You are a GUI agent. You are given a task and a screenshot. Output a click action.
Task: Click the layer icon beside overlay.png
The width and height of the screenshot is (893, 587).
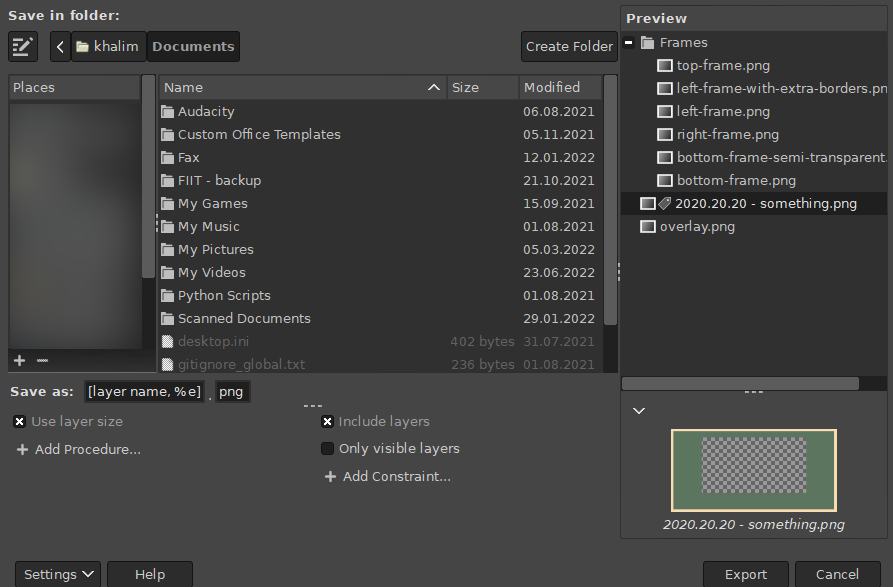[x=647, y=226]
